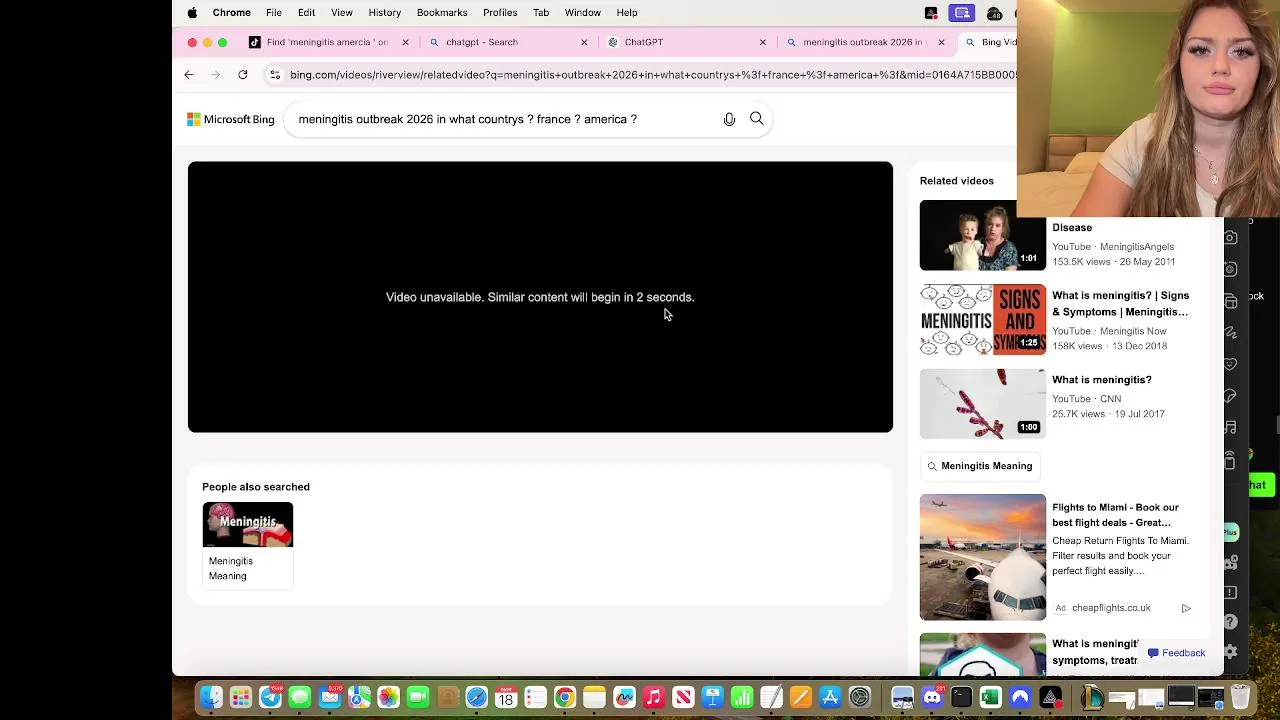
Task: Open Safari in the Dock
Action: [x=477, y=697]
